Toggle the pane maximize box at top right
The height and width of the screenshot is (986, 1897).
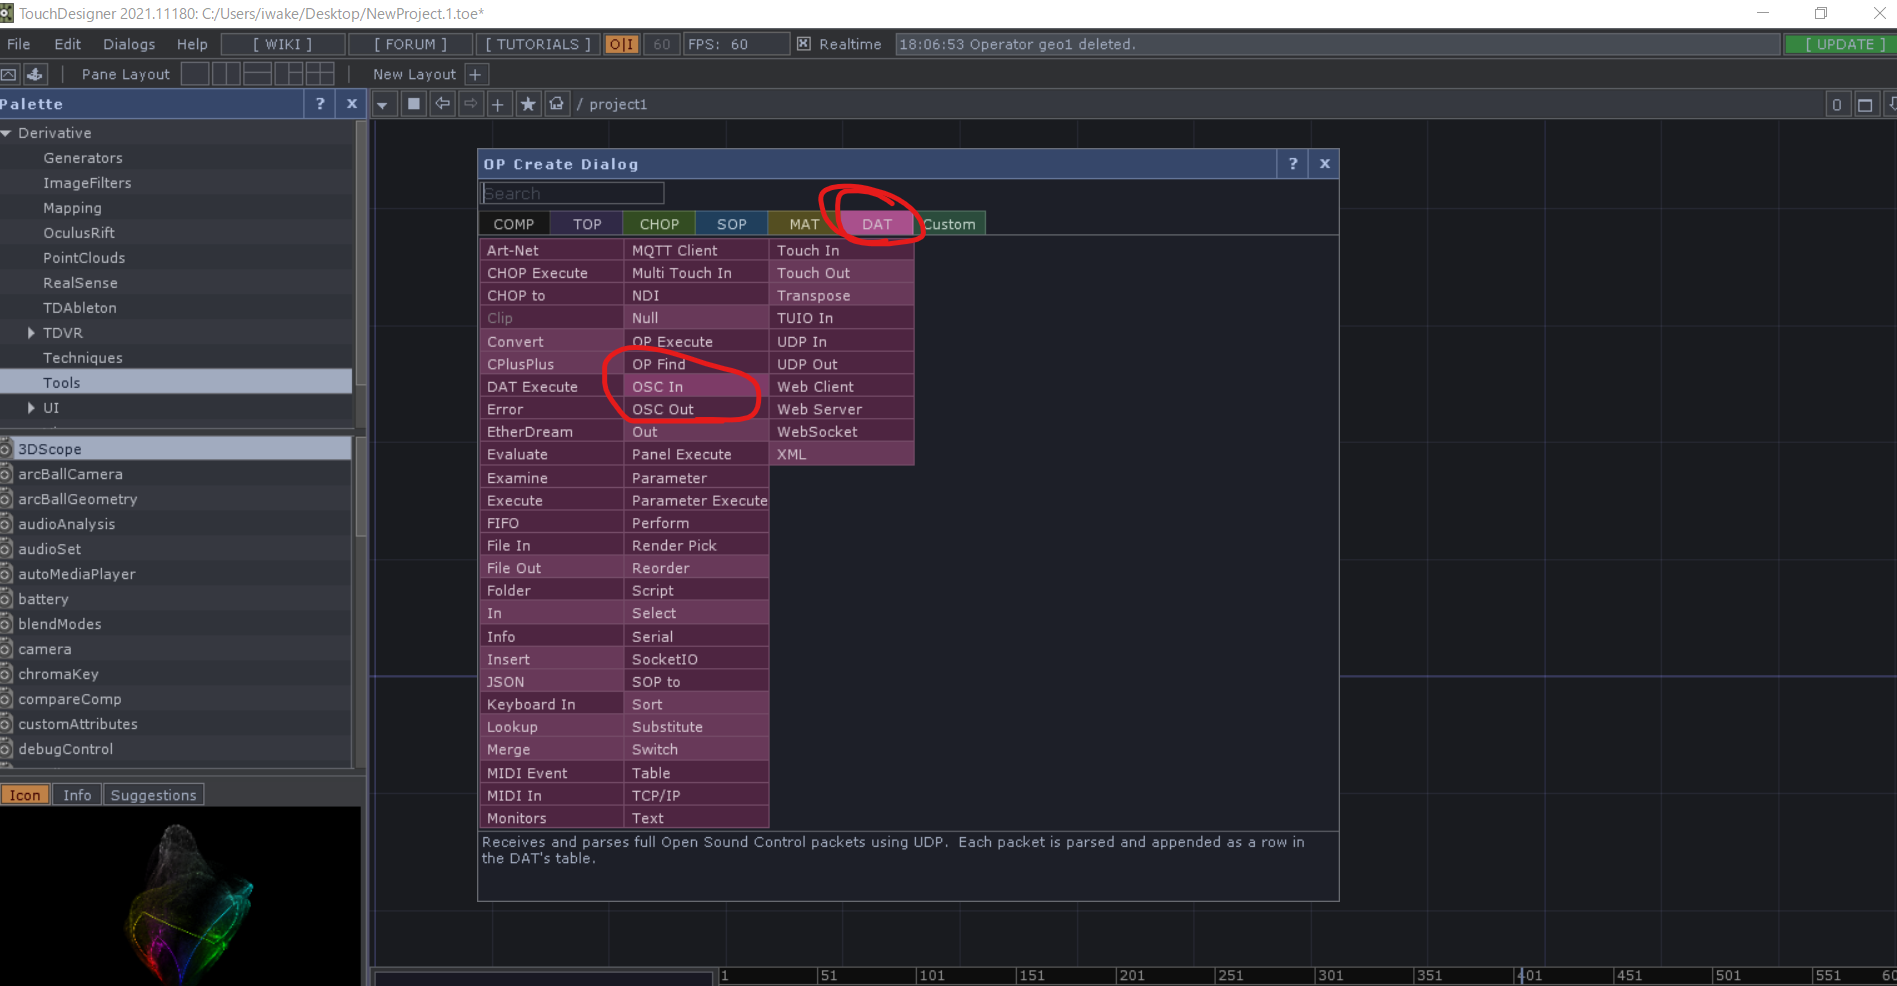click(x=1864, y=103)
